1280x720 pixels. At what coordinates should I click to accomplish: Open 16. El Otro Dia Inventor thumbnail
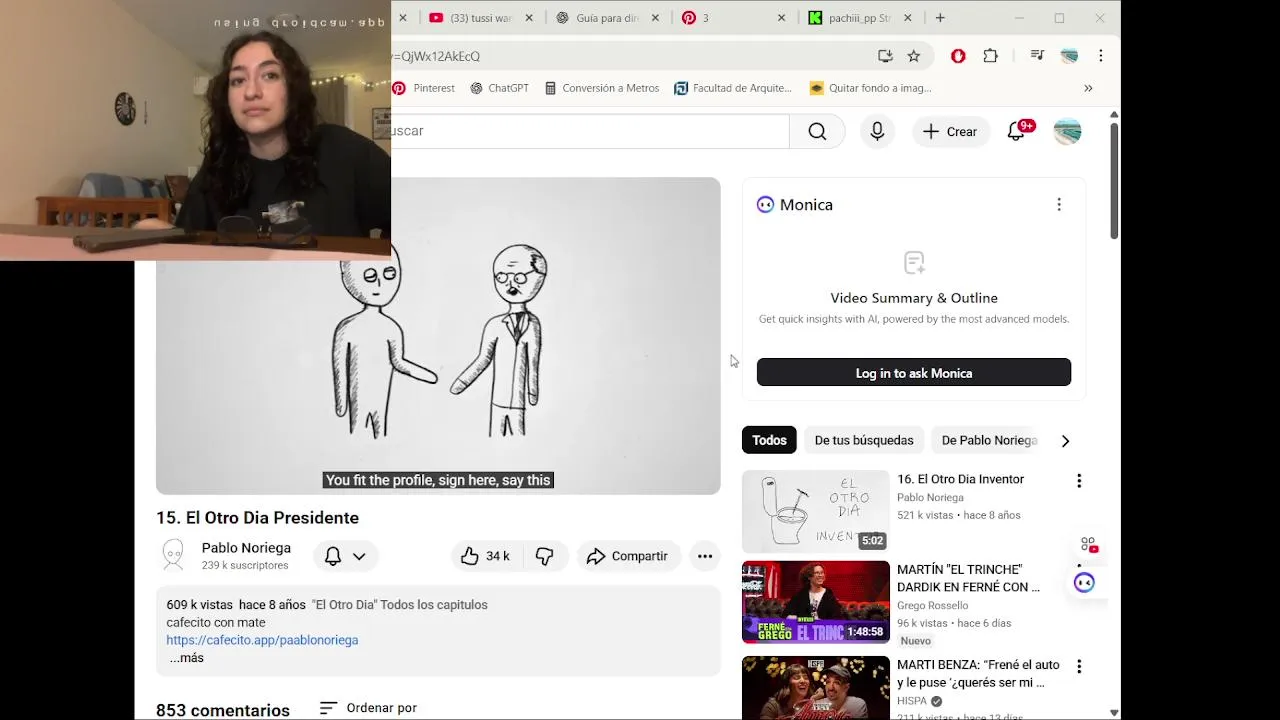click(x=815, y=511)
